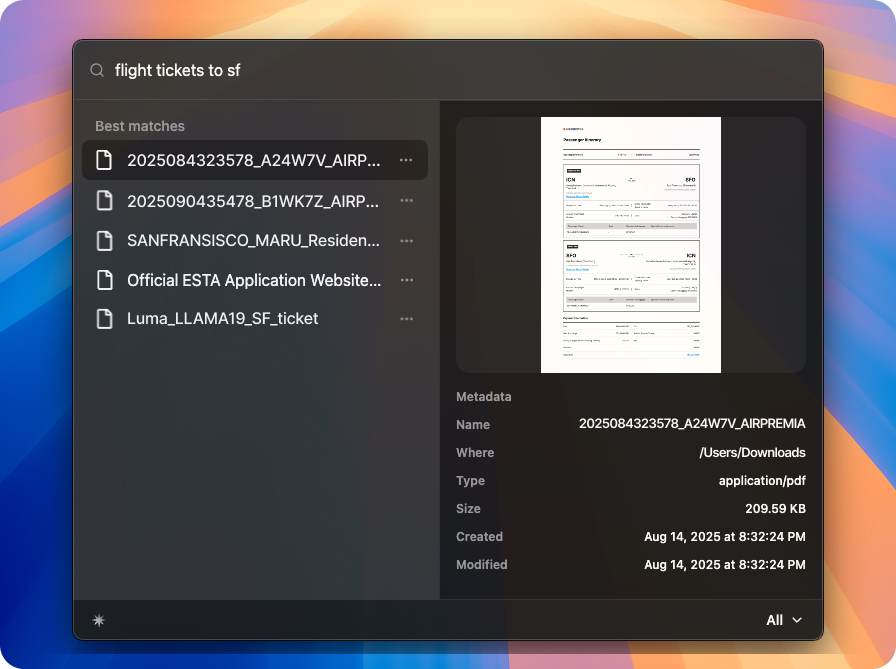Open the ellipsis menu on the highlighted first result

407,160
